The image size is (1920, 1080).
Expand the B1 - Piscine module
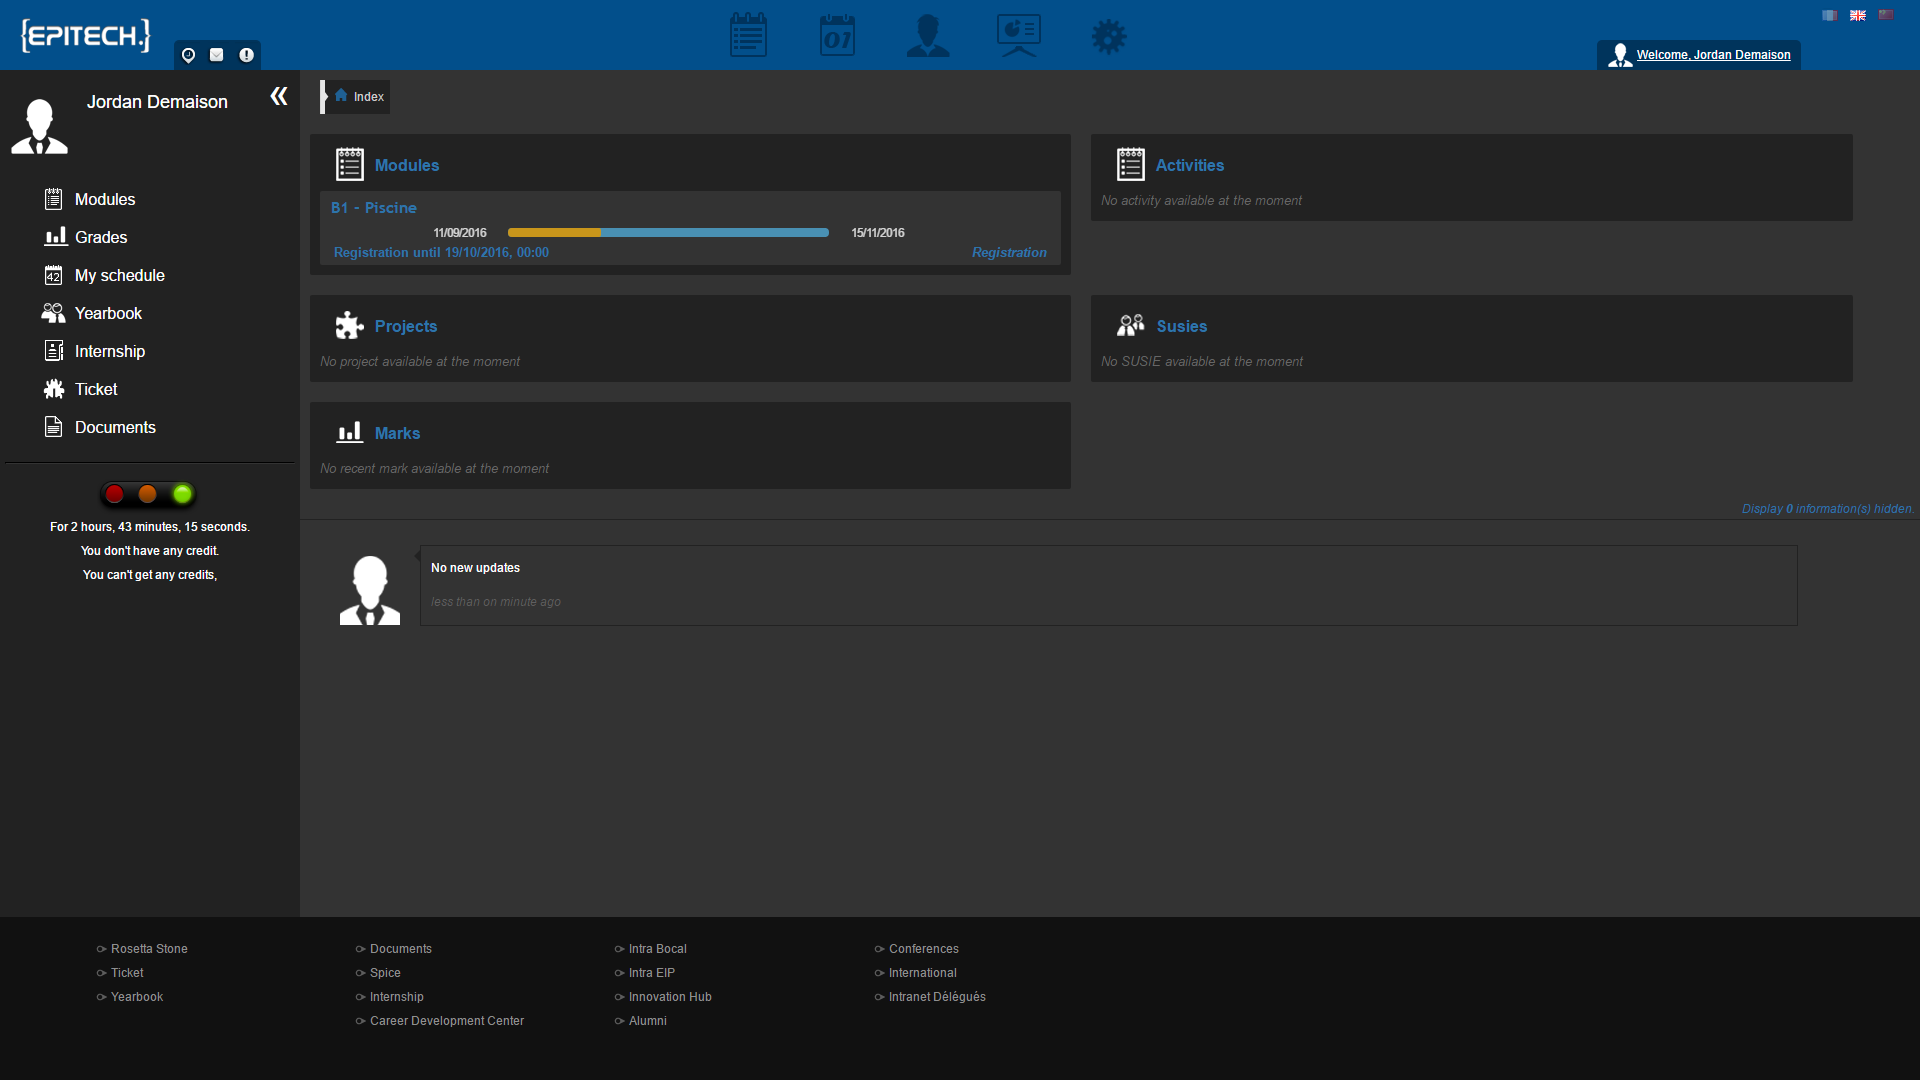[374, 208]
